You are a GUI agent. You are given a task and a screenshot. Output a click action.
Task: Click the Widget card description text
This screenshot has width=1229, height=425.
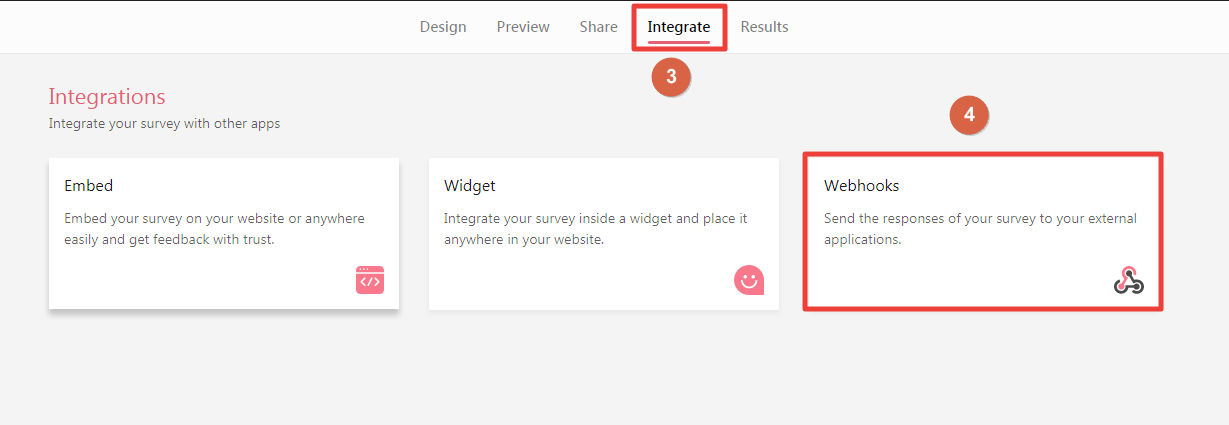(596, 229)
